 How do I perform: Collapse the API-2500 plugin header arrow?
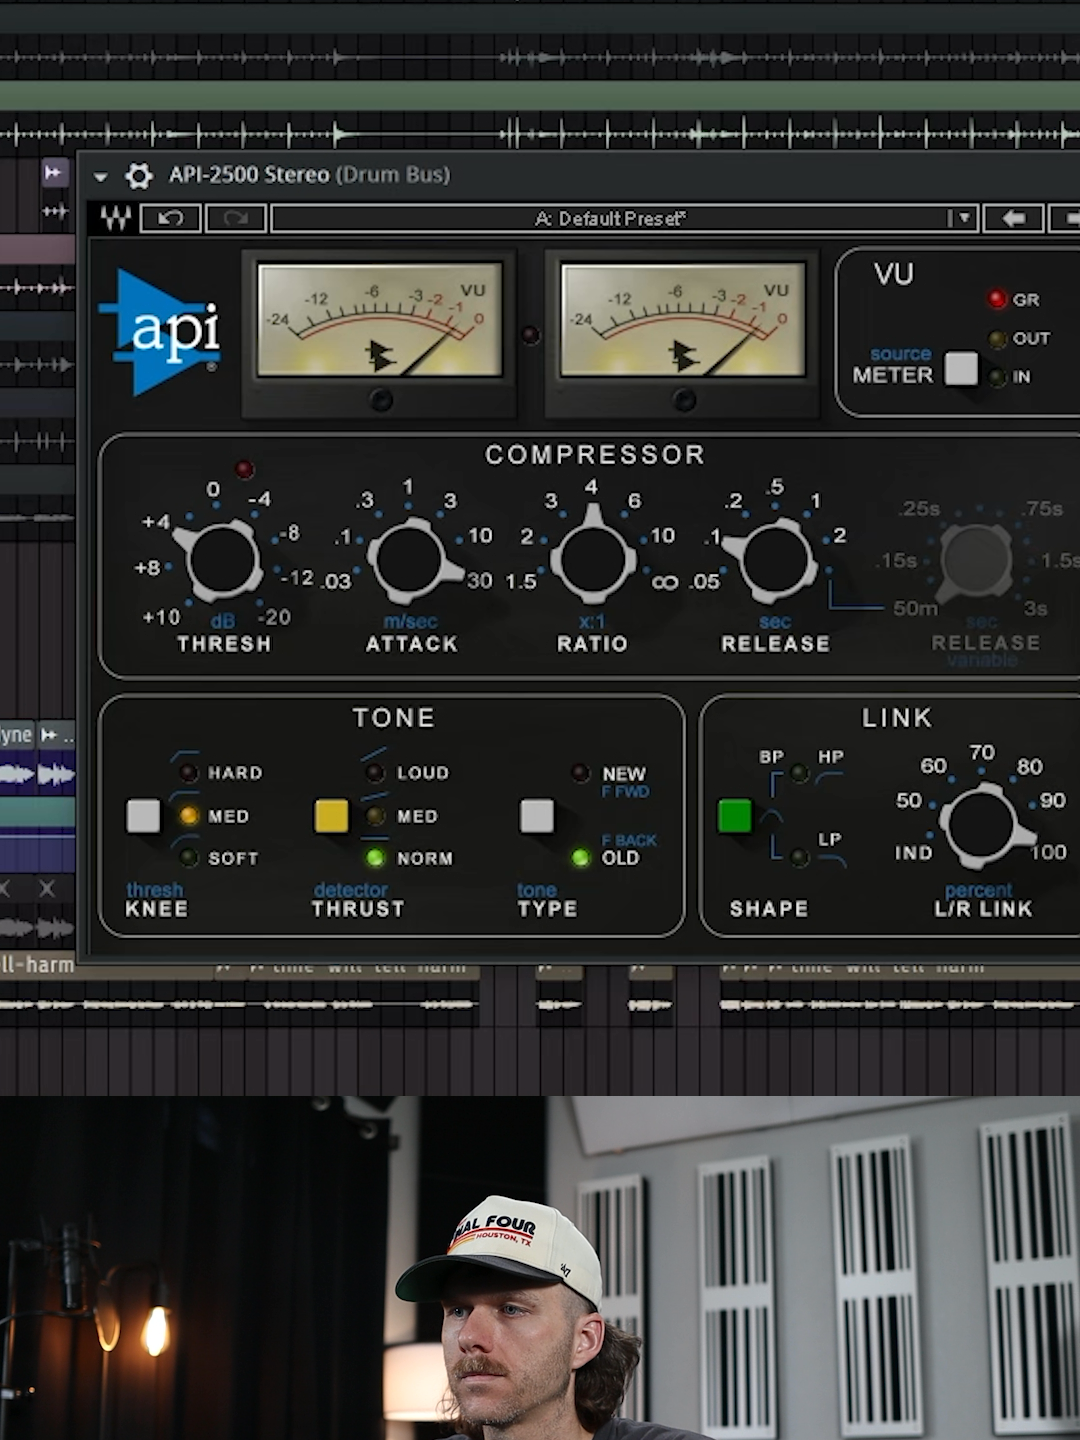(100, 177)
